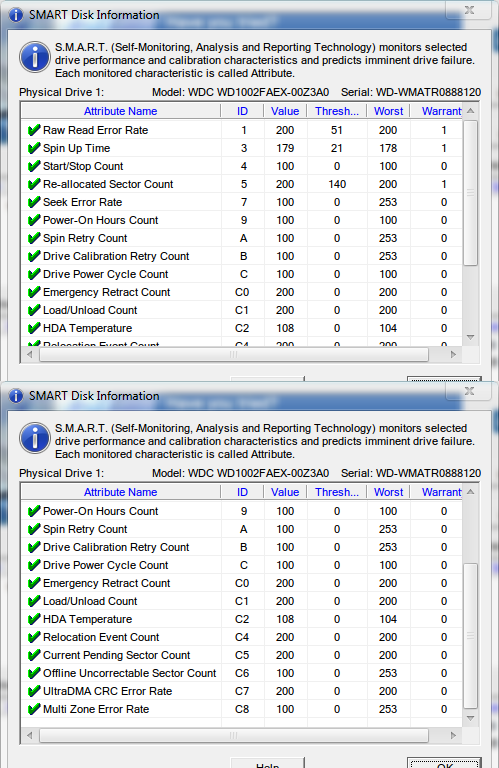Sort by Attribute Name column in upper dialog

click(x=120, y=111)
